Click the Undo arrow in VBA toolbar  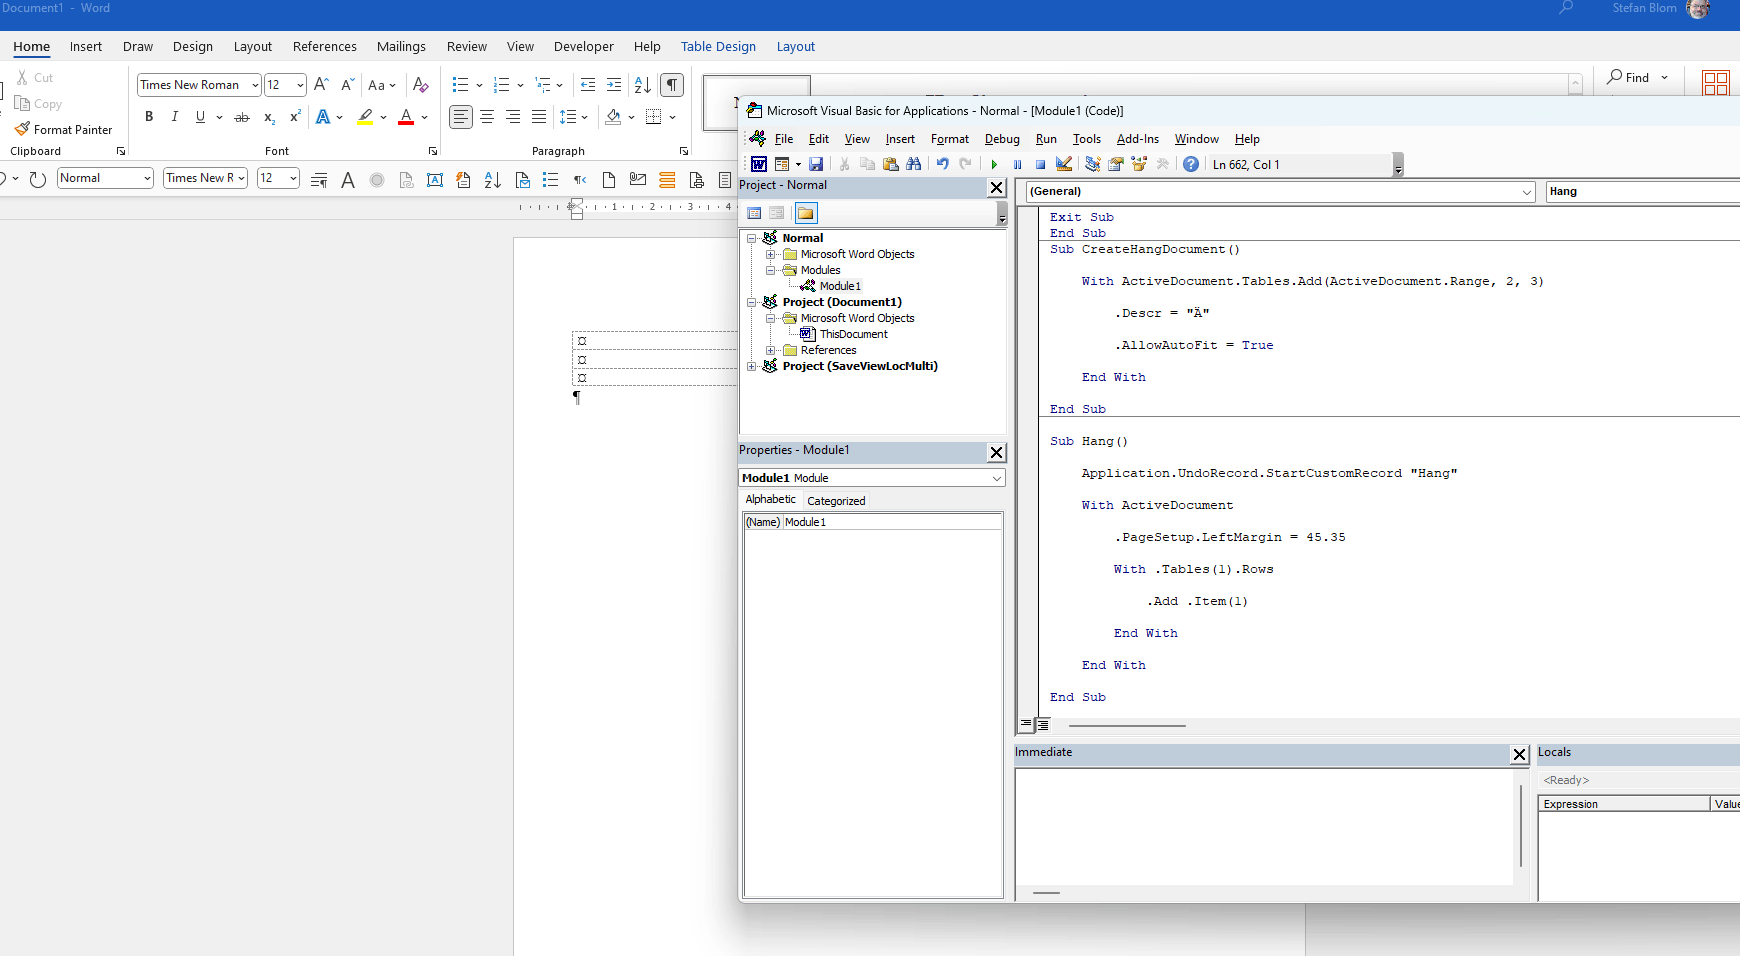click(942, 165)
